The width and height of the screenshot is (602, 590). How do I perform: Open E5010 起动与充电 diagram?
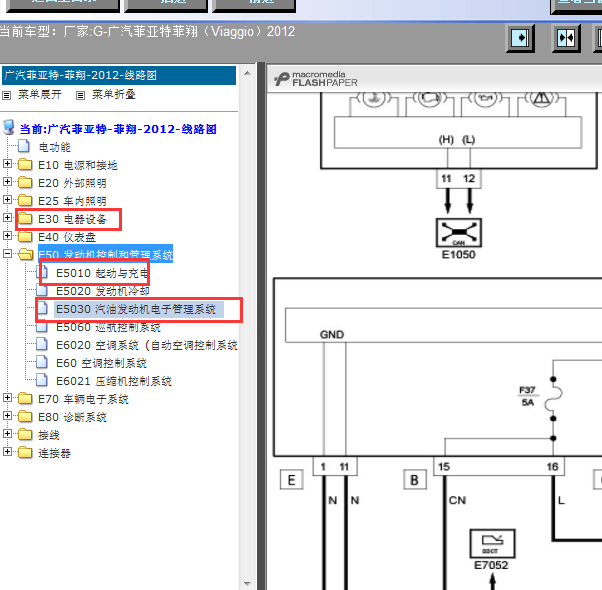click(x=102, y=273)
